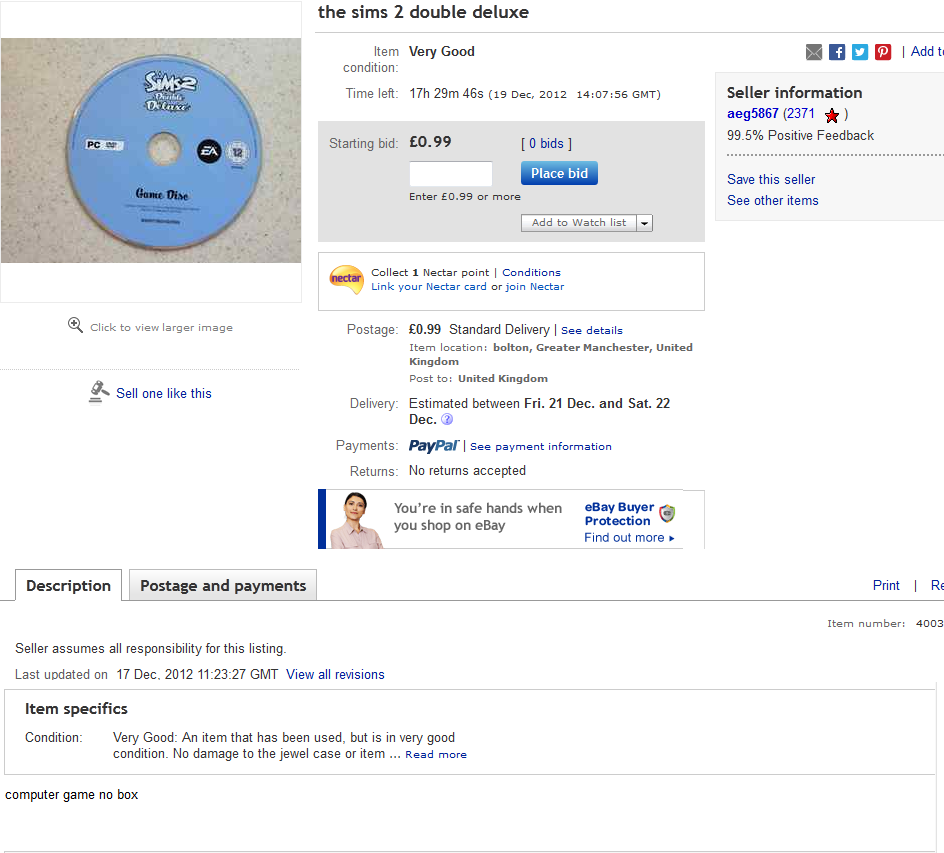Click the Nectar logo
944x853 pixels.
coord(346,279)
